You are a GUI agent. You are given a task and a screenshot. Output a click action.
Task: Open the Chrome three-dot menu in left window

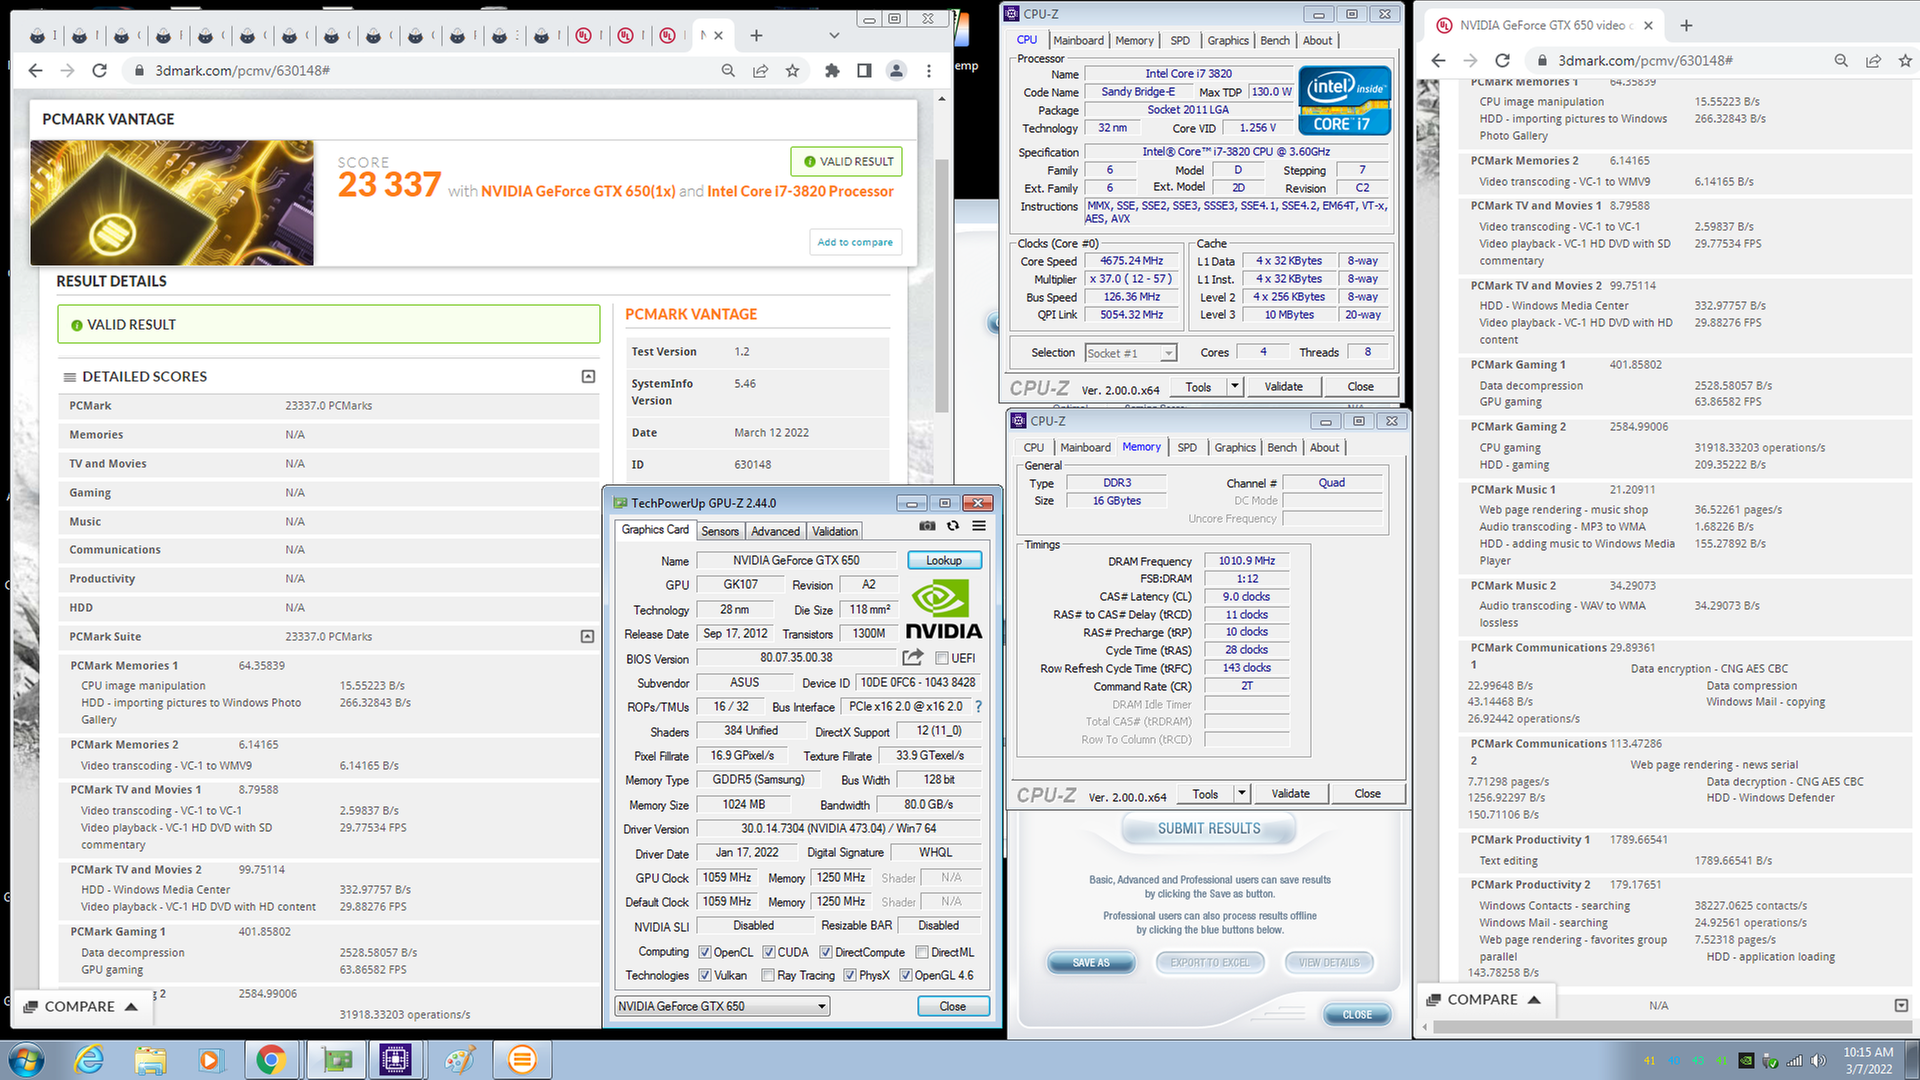tap(929, 70)
